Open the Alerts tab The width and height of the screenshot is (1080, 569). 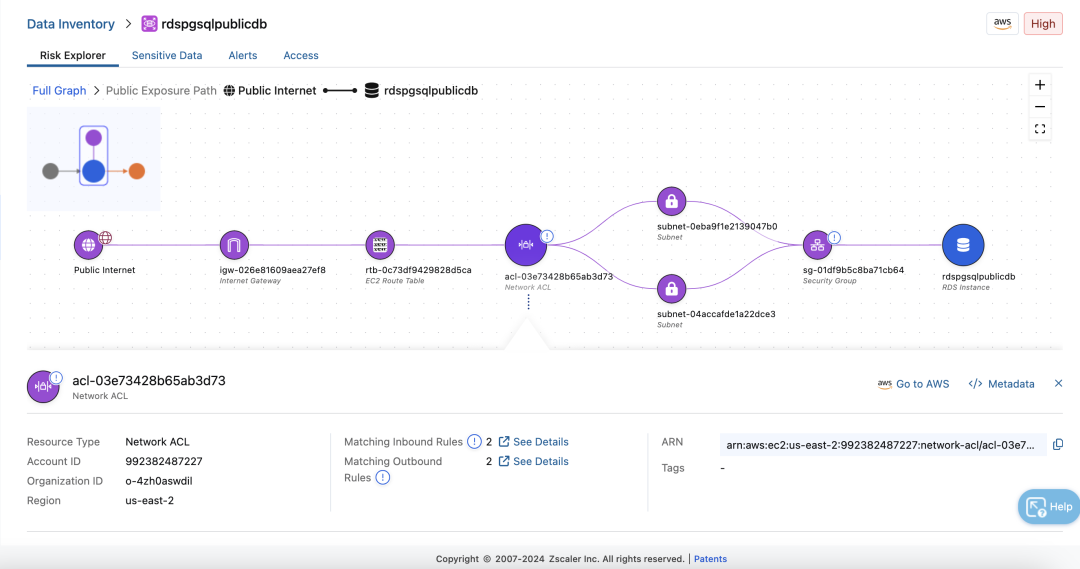point(243,56)
